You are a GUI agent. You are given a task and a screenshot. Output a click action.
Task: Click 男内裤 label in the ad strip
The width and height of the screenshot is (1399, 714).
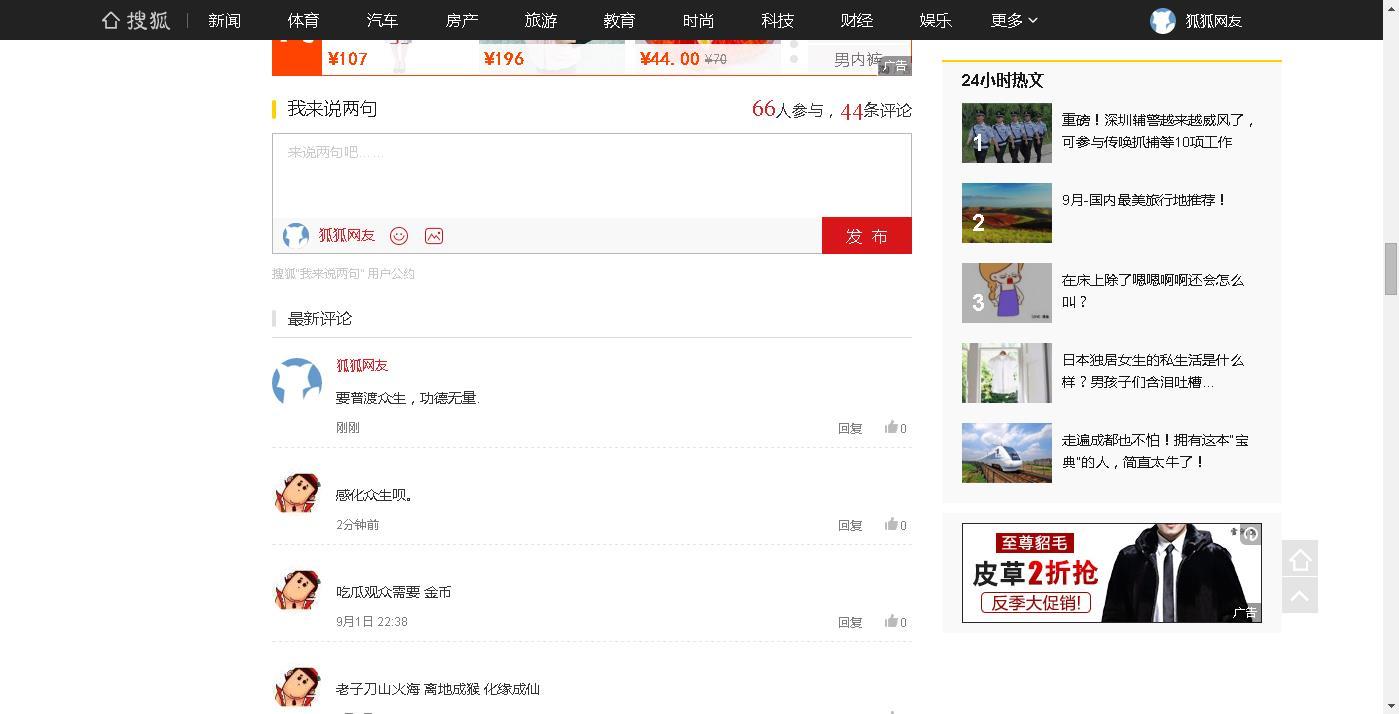pos(858,60)
